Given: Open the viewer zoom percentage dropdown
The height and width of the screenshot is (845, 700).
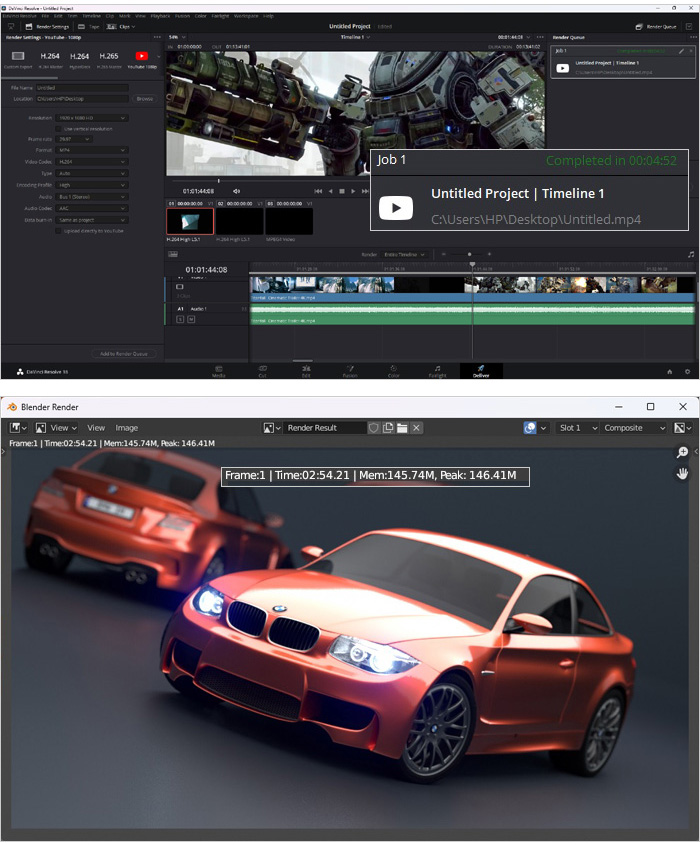Looking at the screenshot, I should point(177,37).
